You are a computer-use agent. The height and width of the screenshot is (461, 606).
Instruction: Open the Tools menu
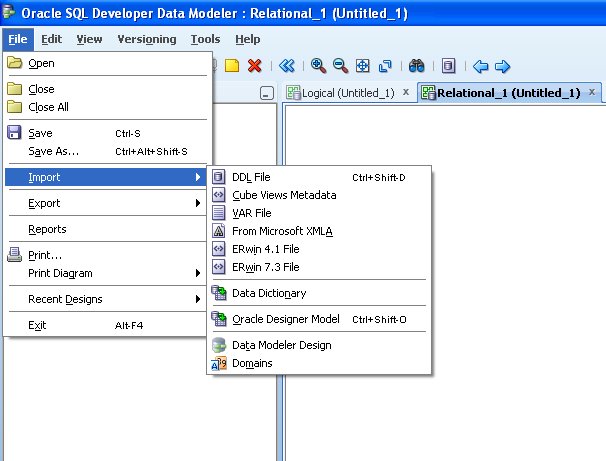205,39
